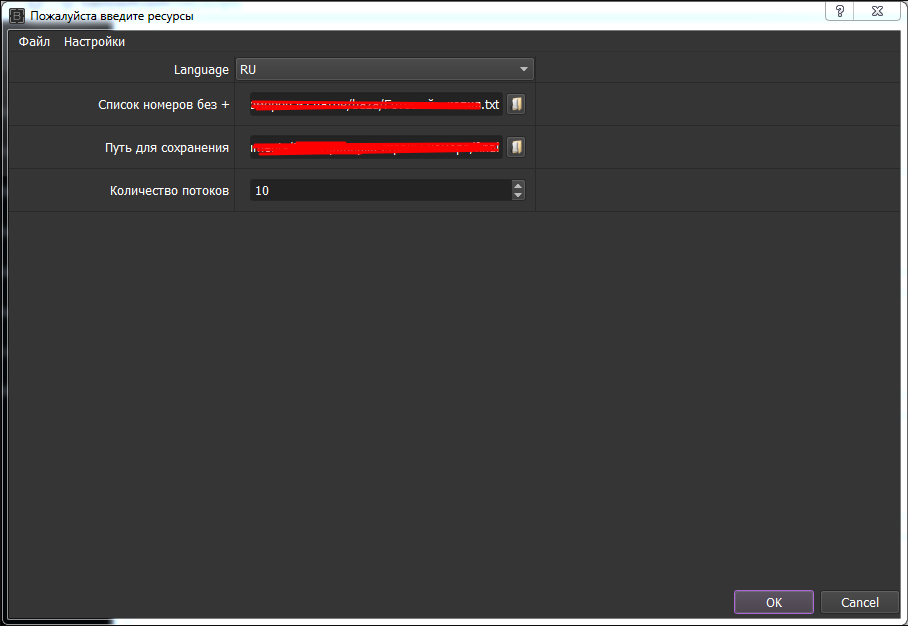Confirm the settings with the OK button
The height and width of the screenshot is (626, 908).
[x=773, y=602]
